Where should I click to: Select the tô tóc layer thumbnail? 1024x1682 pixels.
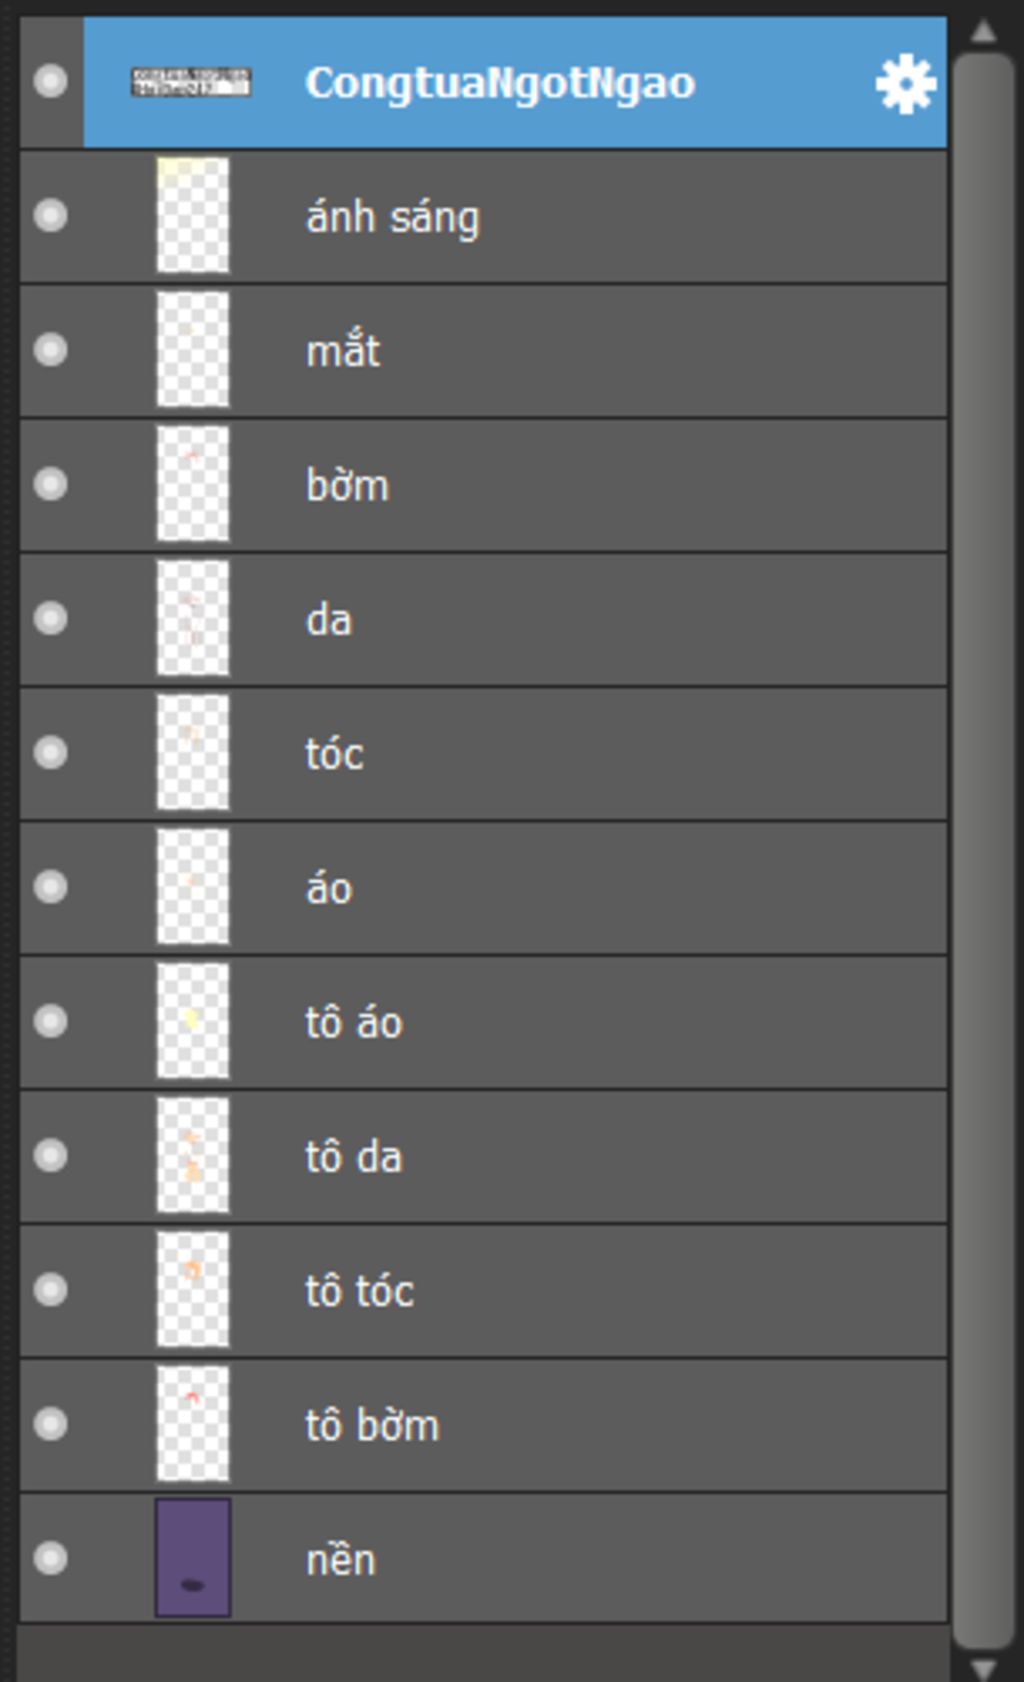click(192, 1289)
